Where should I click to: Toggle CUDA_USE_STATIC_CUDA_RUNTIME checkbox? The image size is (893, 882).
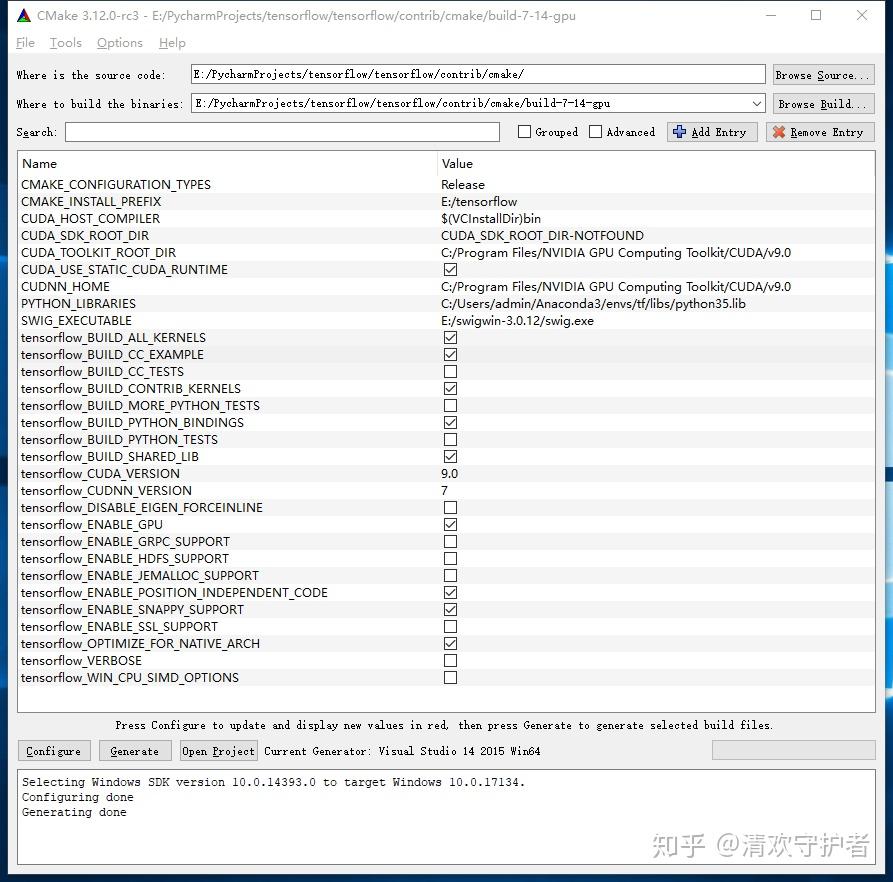point(450,269)
